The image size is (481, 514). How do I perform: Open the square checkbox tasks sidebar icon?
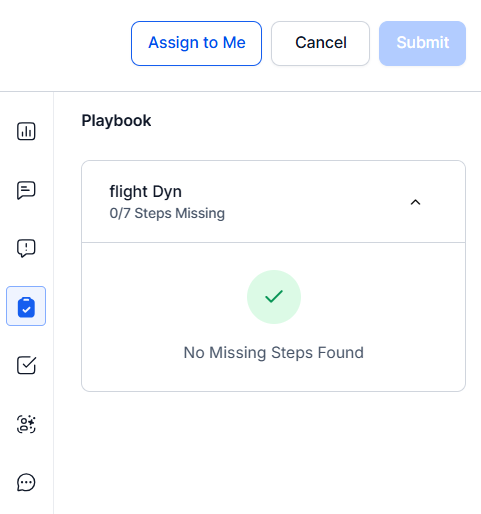point(26,365)
